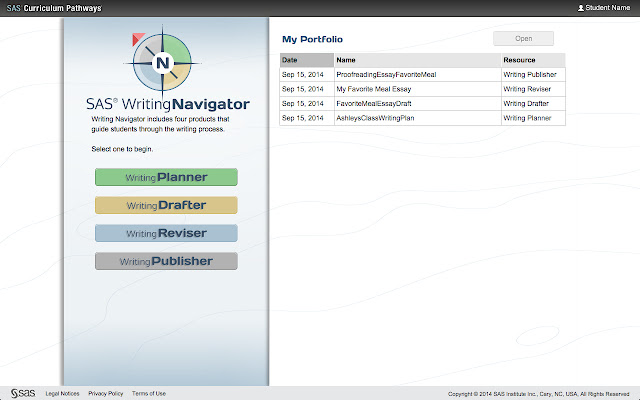640x400 pixels.
Task: Launch the Writing Drafter tool
Action: point(166,205)
